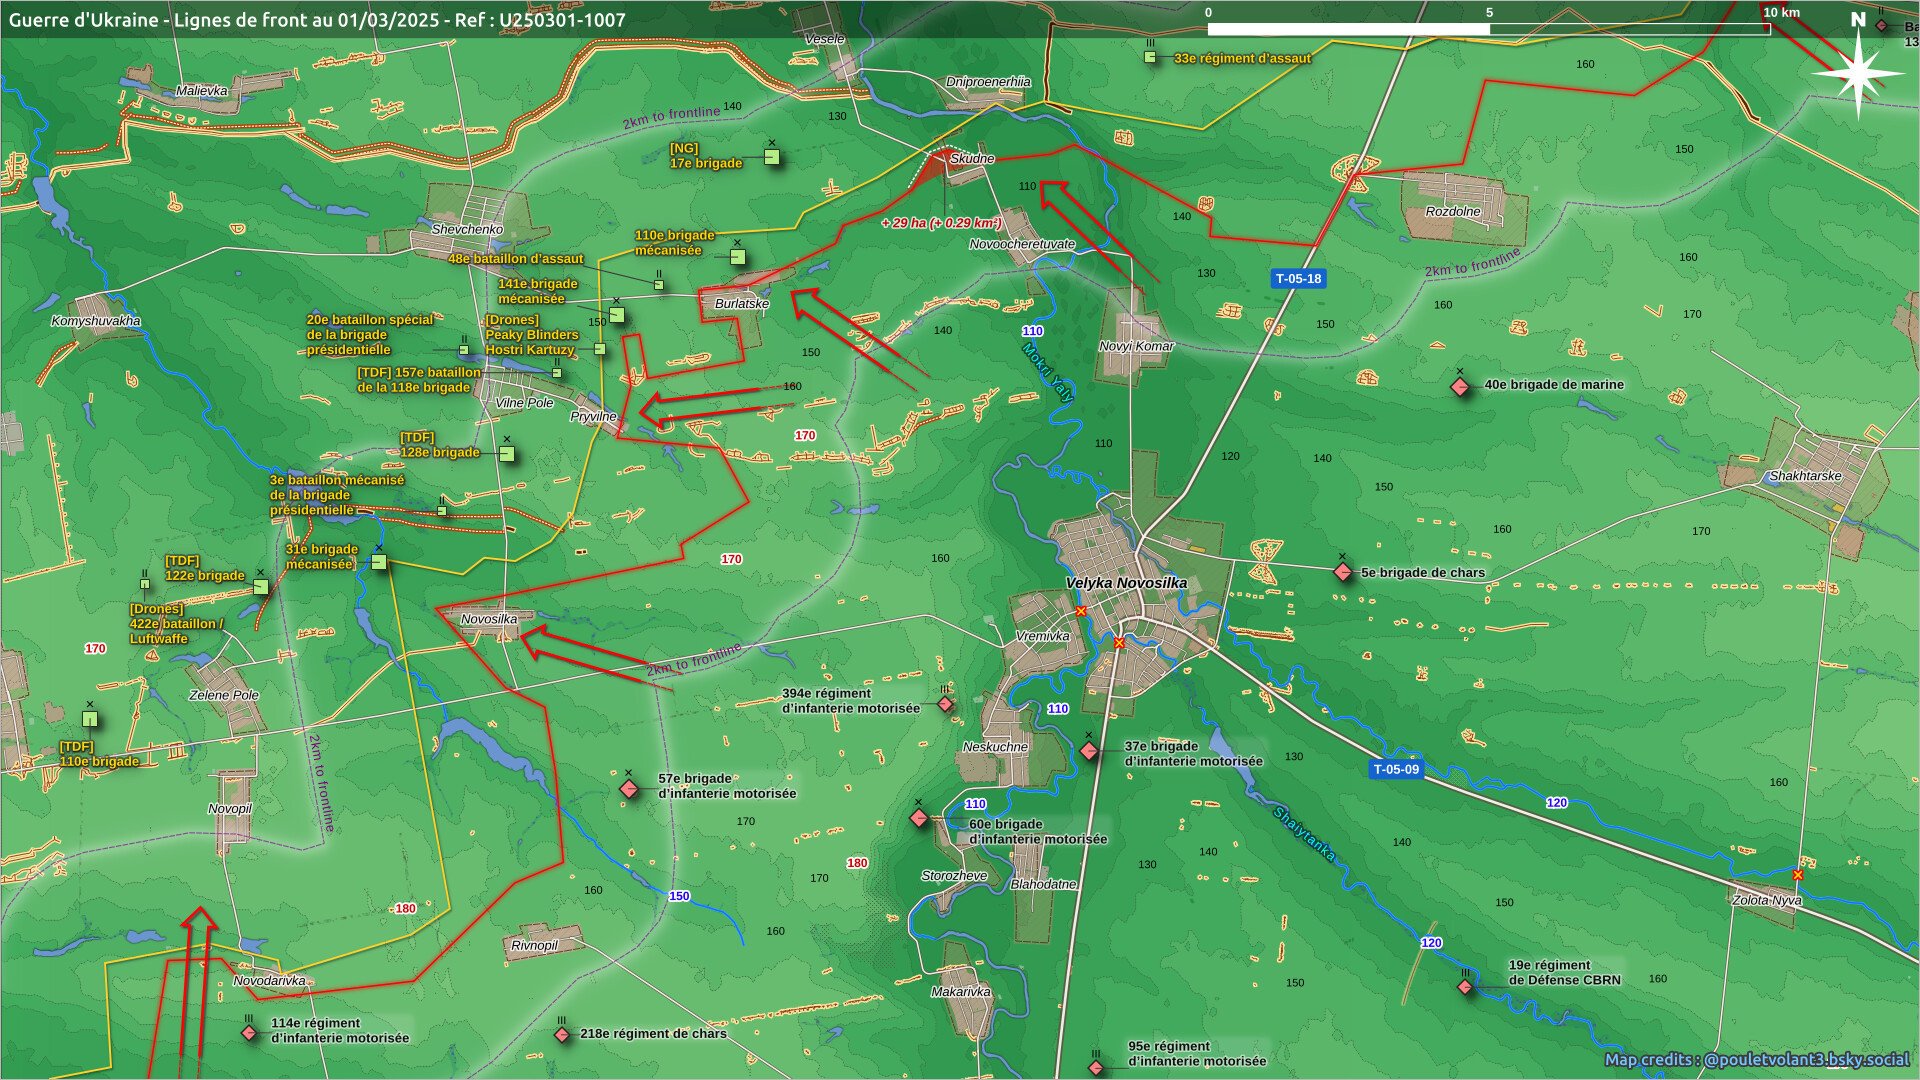The image size is (1920, 1080).
Task: Click the 33e régiment d'assaut unit marker
Action: coord(1150,57)
